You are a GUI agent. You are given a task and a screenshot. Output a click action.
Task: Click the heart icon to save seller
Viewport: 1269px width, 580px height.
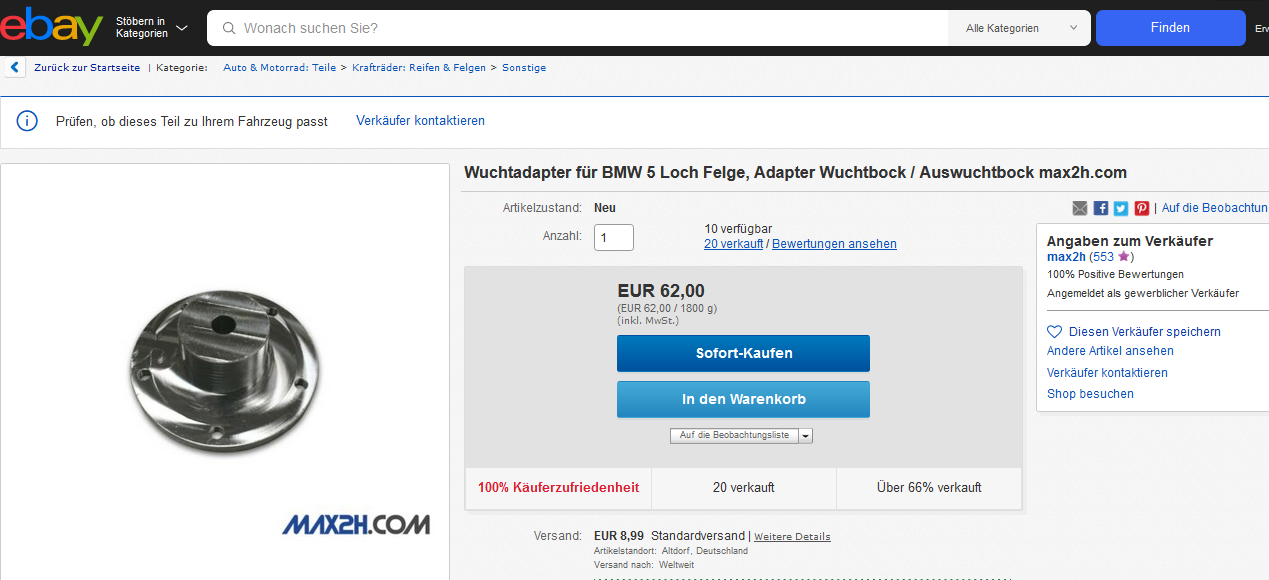click(1054, 332)
